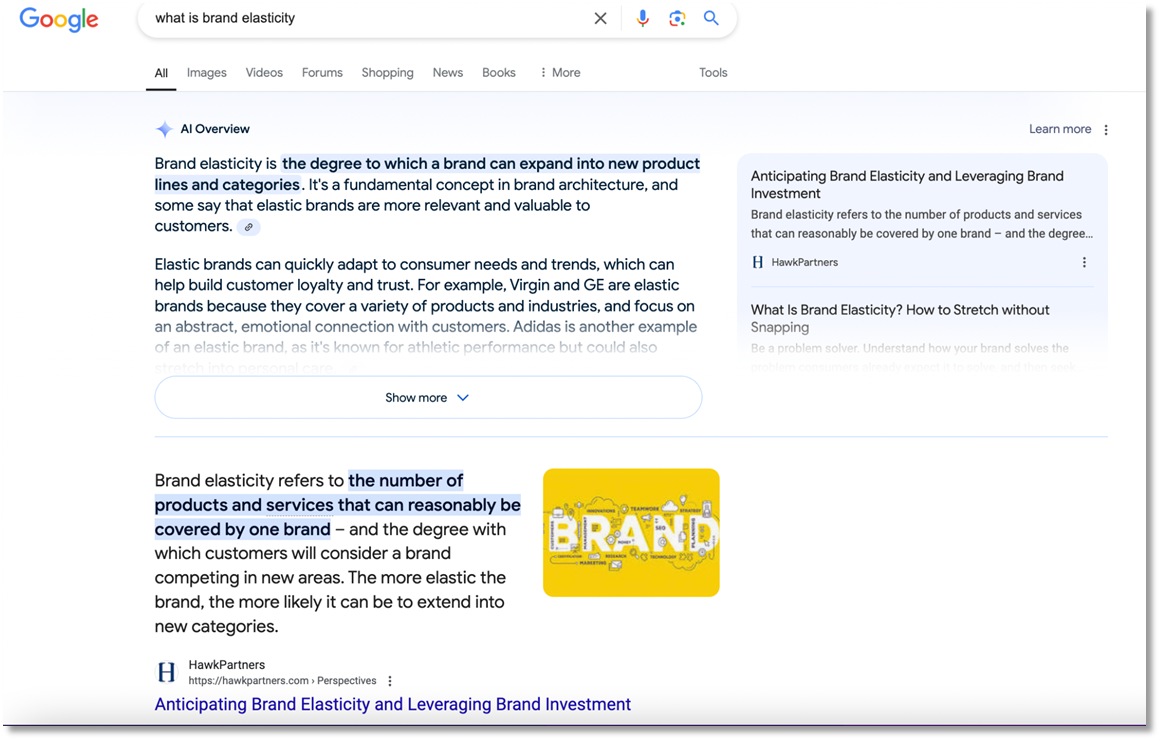Clear the search query with the X
Screen dimensions: 1161x741
click(600, 19)
